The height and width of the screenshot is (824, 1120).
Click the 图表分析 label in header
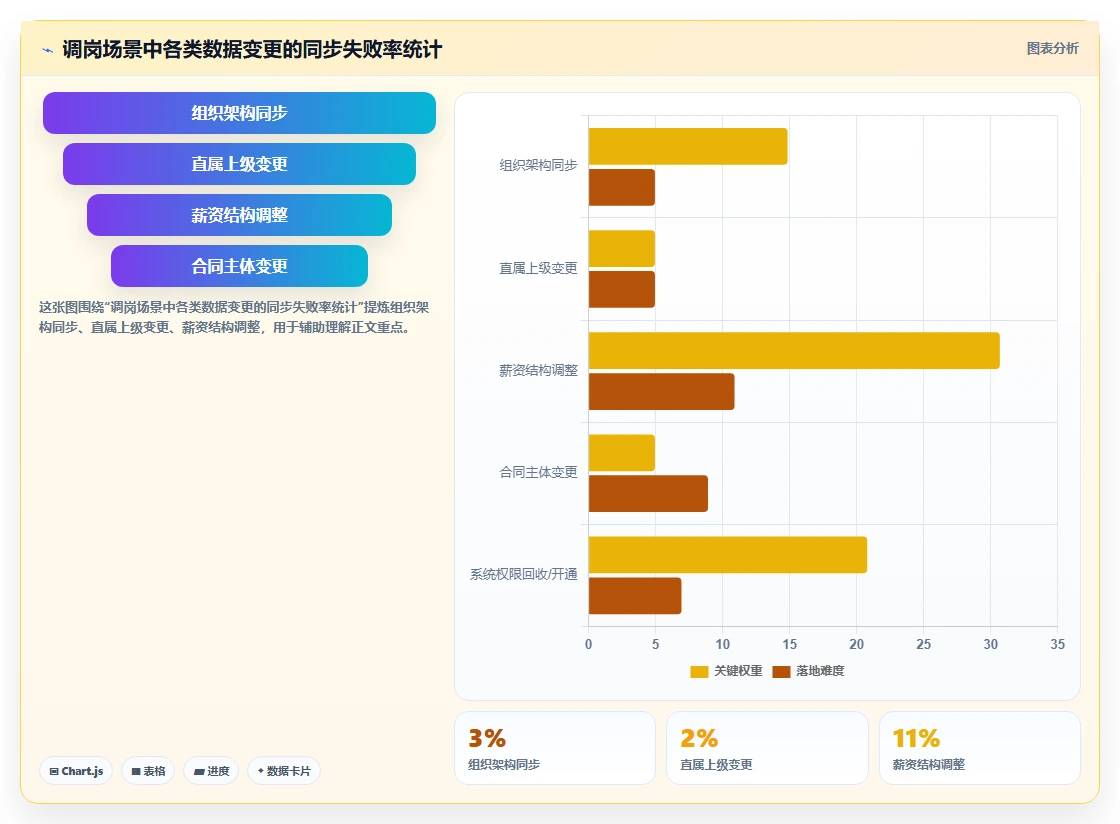click(x=1052, y=49)
